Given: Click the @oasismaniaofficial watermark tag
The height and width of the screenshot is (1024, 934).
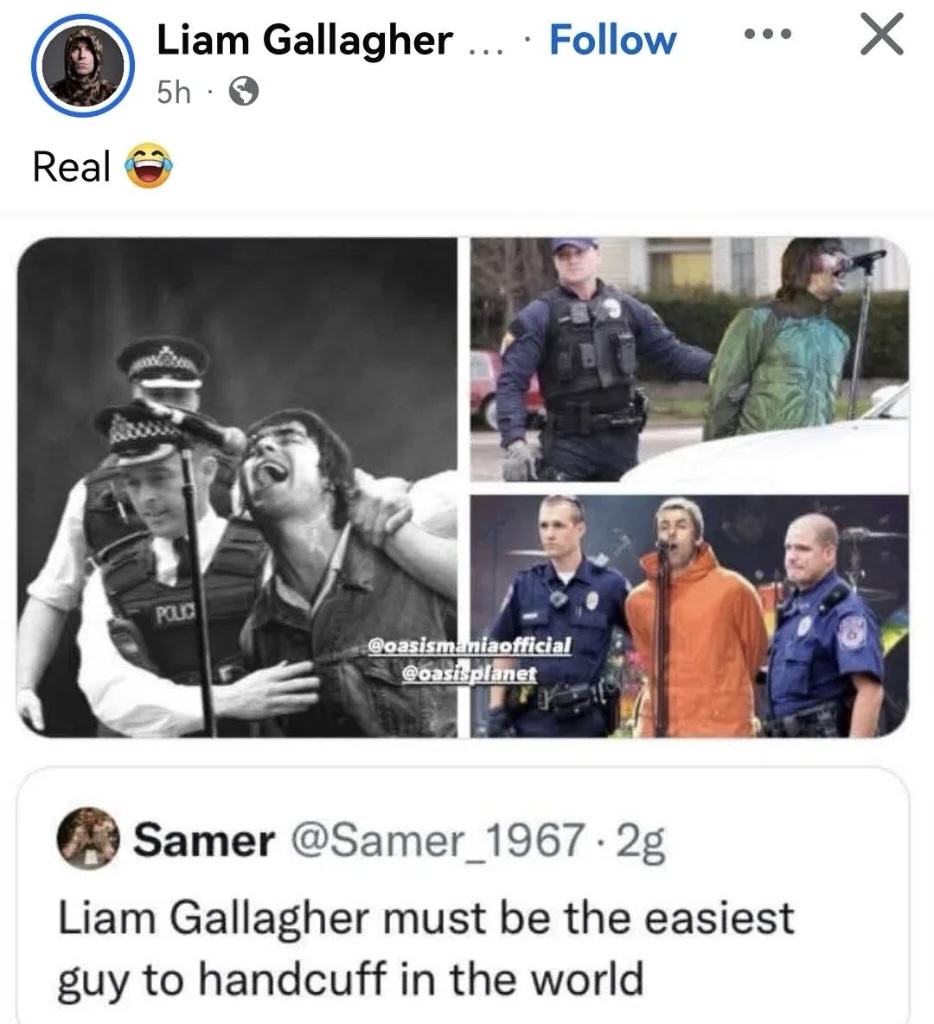Looking at the screenshot, I should [470, 645].
